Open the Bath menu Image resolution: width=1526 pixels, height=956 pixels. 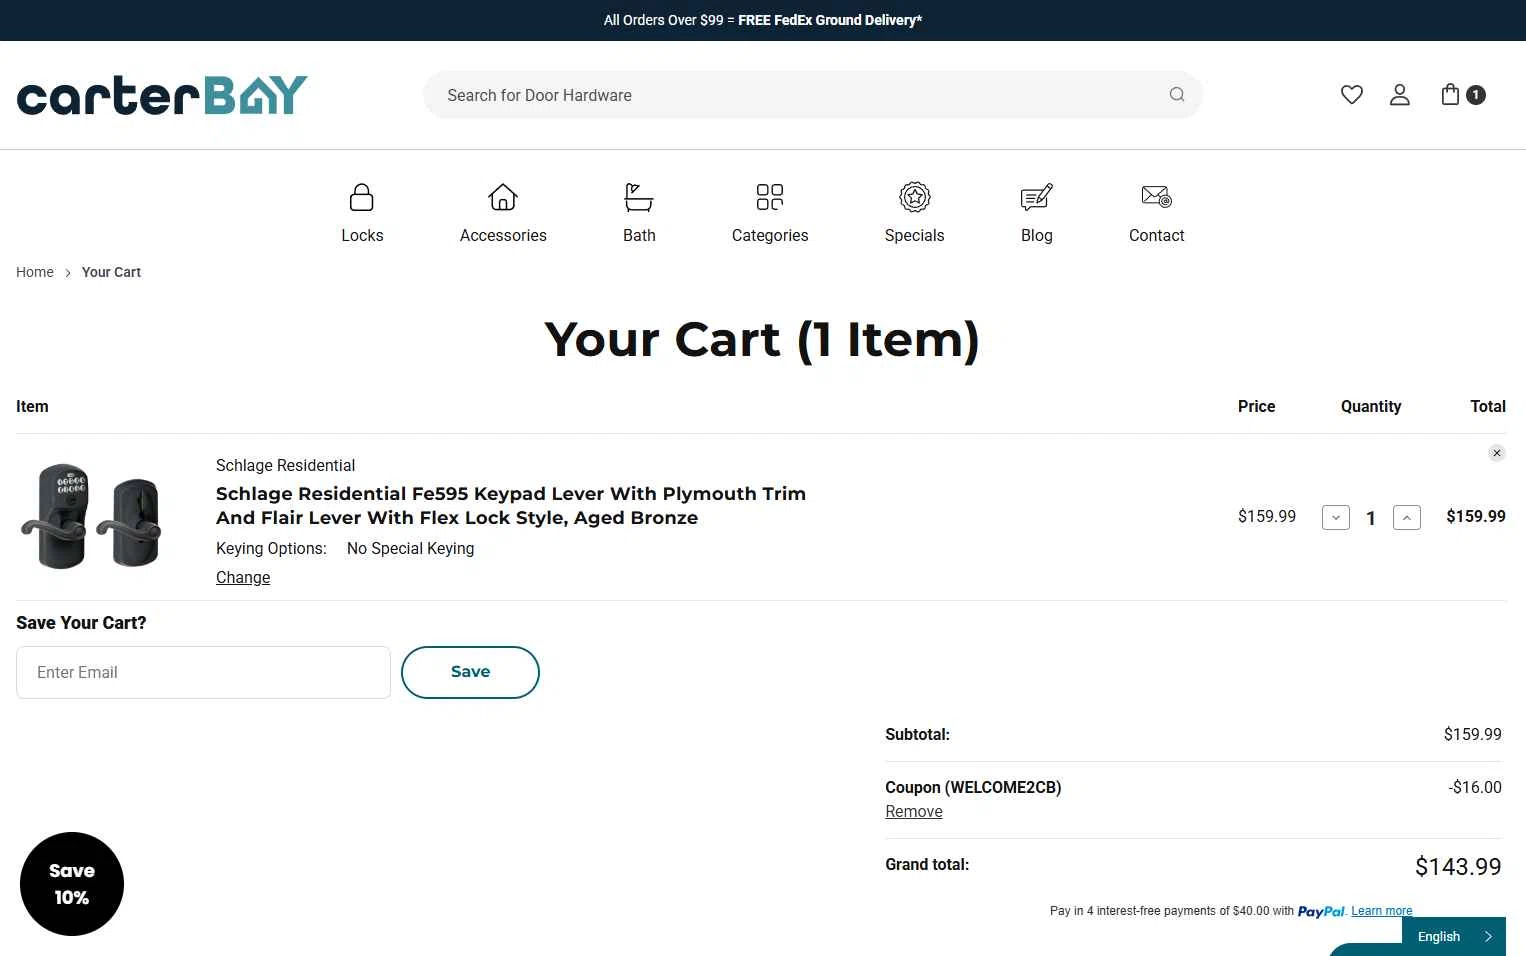pos(639,235)
